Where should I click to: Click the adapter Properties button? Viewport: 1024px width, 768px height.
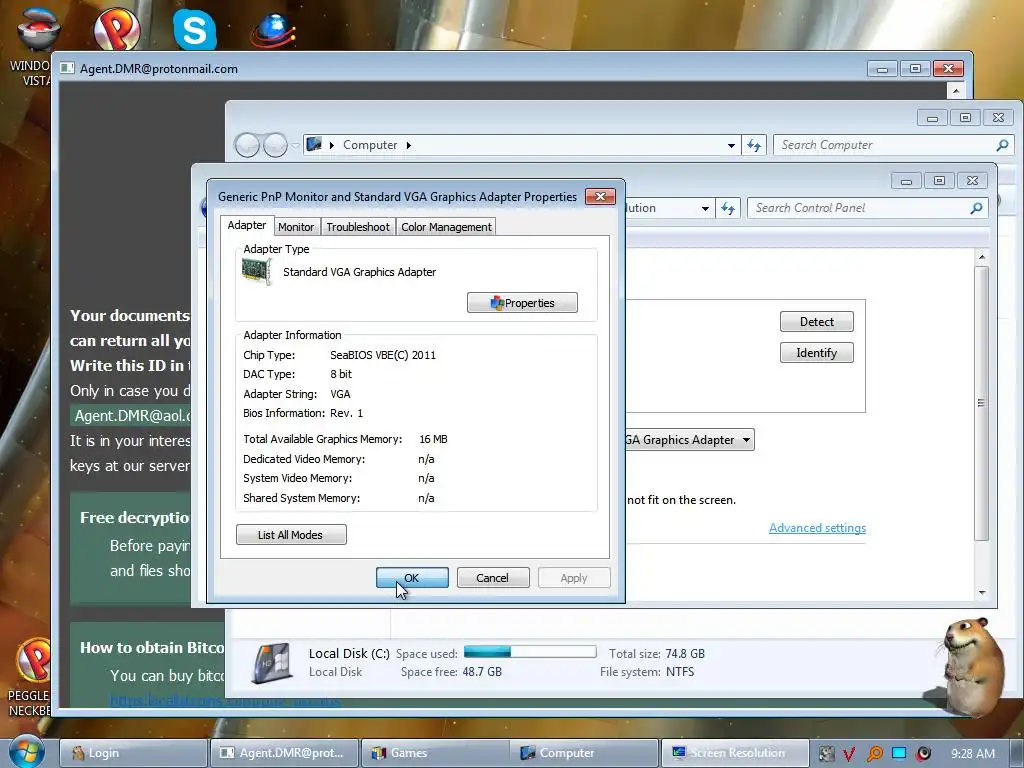(522, 303)
